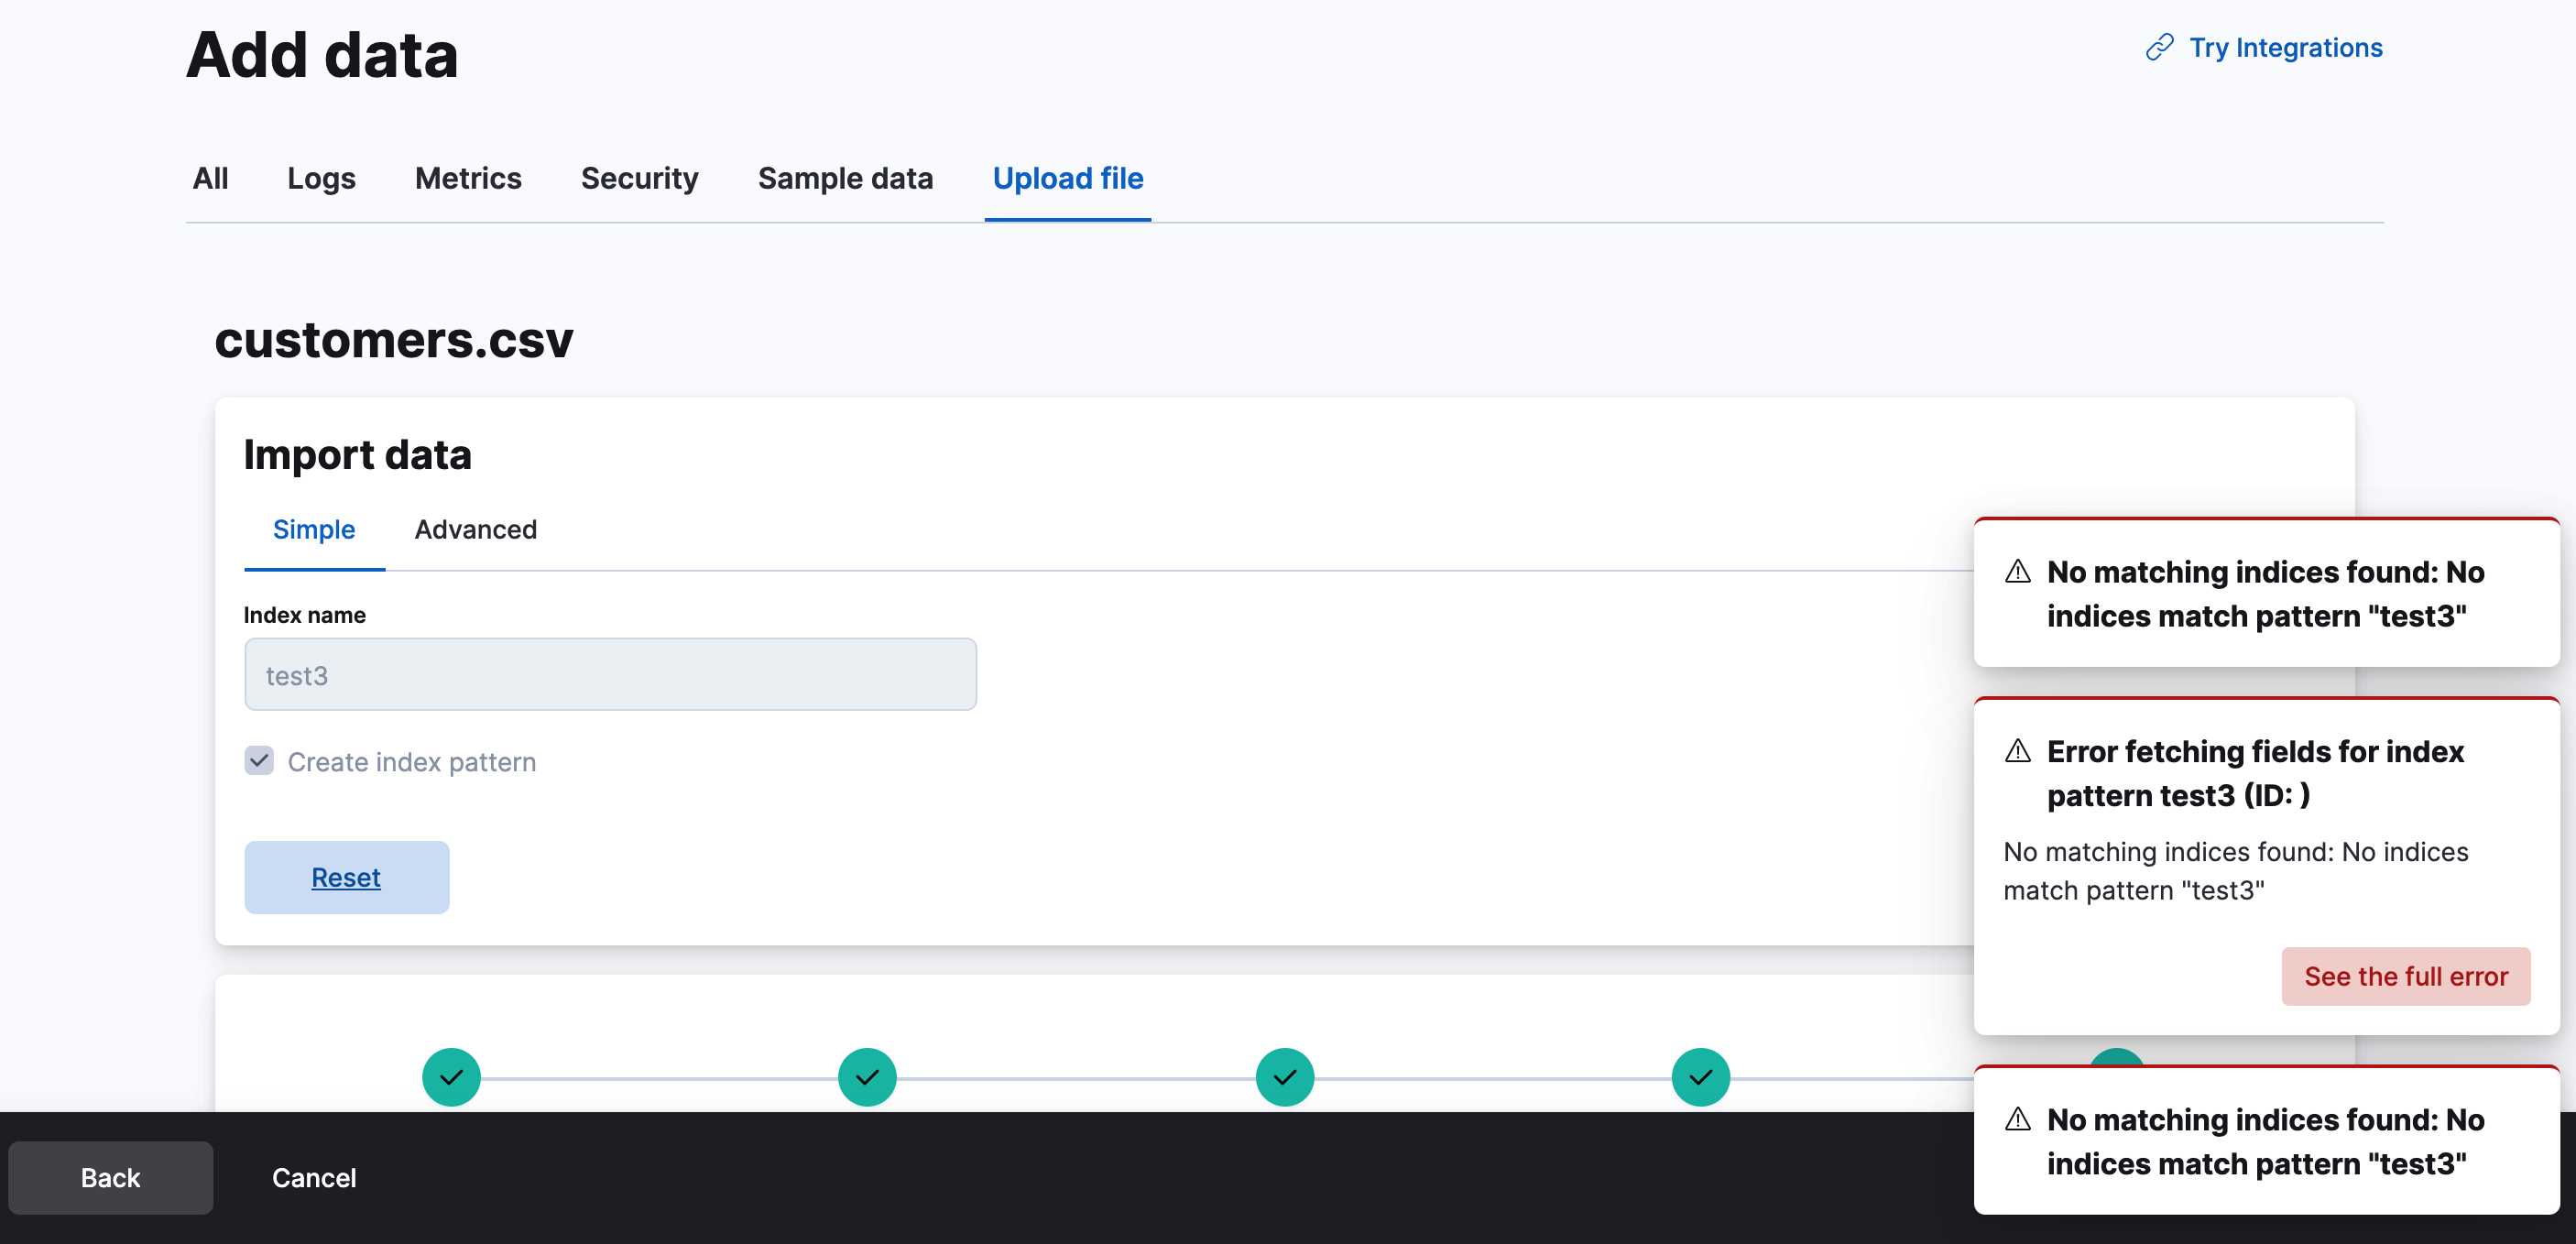Viewport: 2576px width, 1244px height.
Task: Open the Security tab
Action: click(x=639, y=178)
